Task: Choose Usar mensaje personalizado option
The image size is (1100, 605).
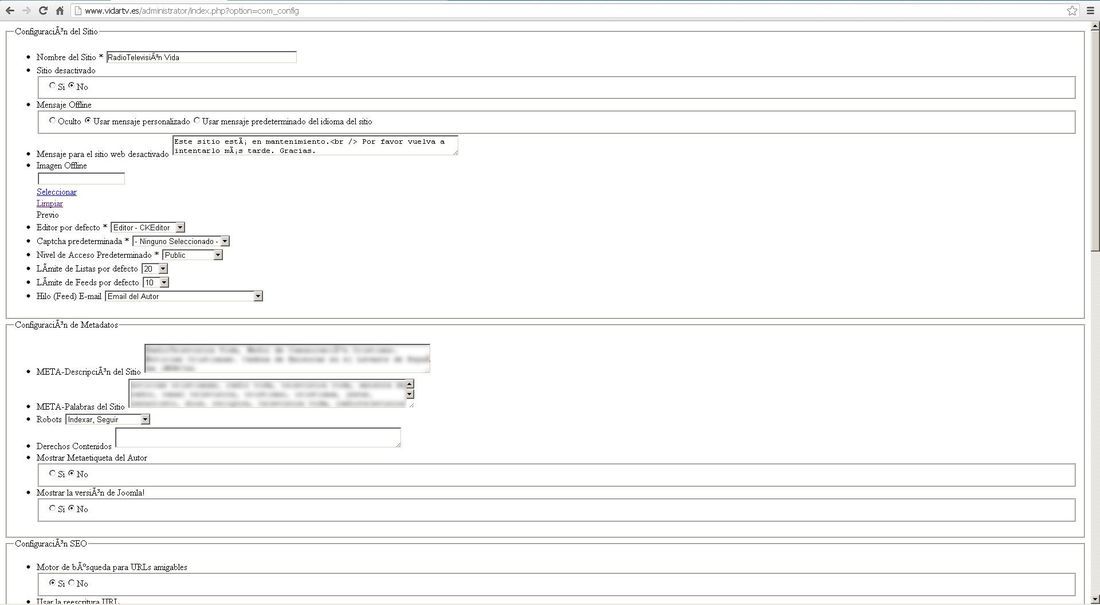Action: (88, 121)
